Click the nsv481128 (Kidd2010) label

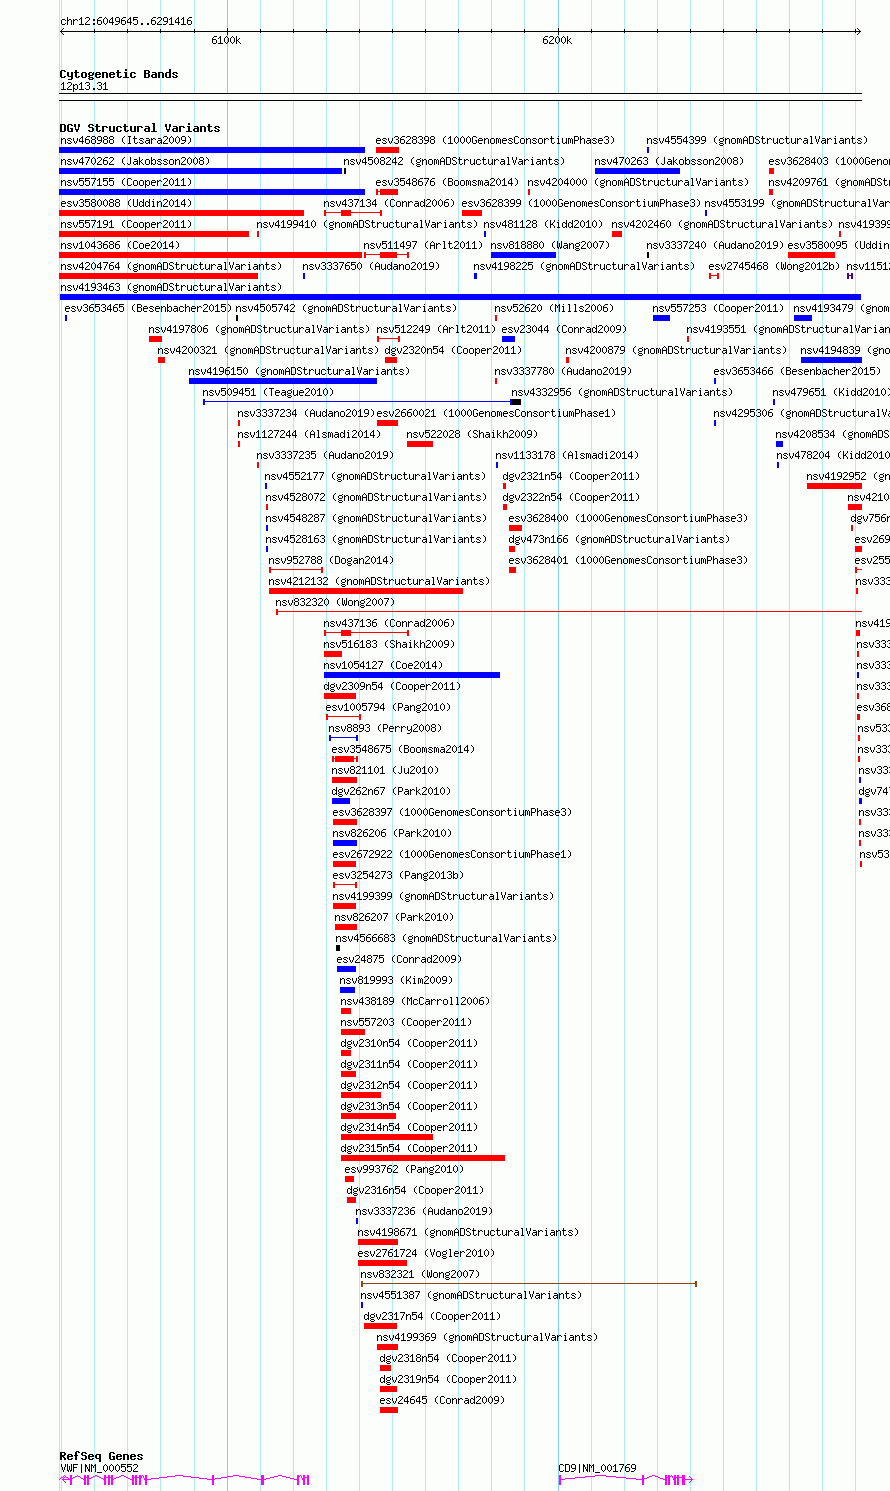(543, 224)
